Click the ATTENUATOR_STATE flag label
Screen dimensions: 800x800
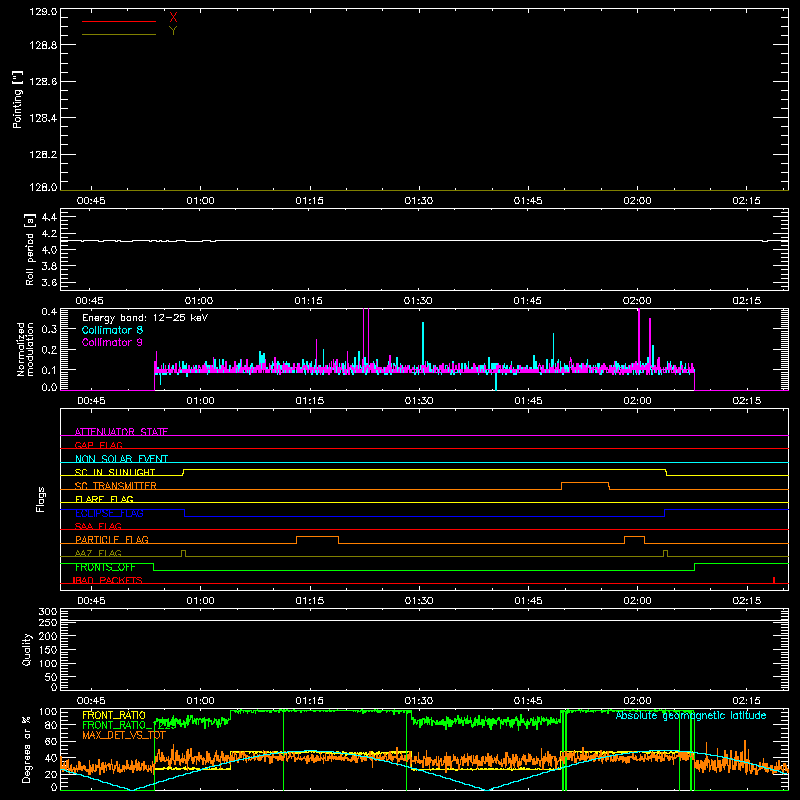(121, 432)
